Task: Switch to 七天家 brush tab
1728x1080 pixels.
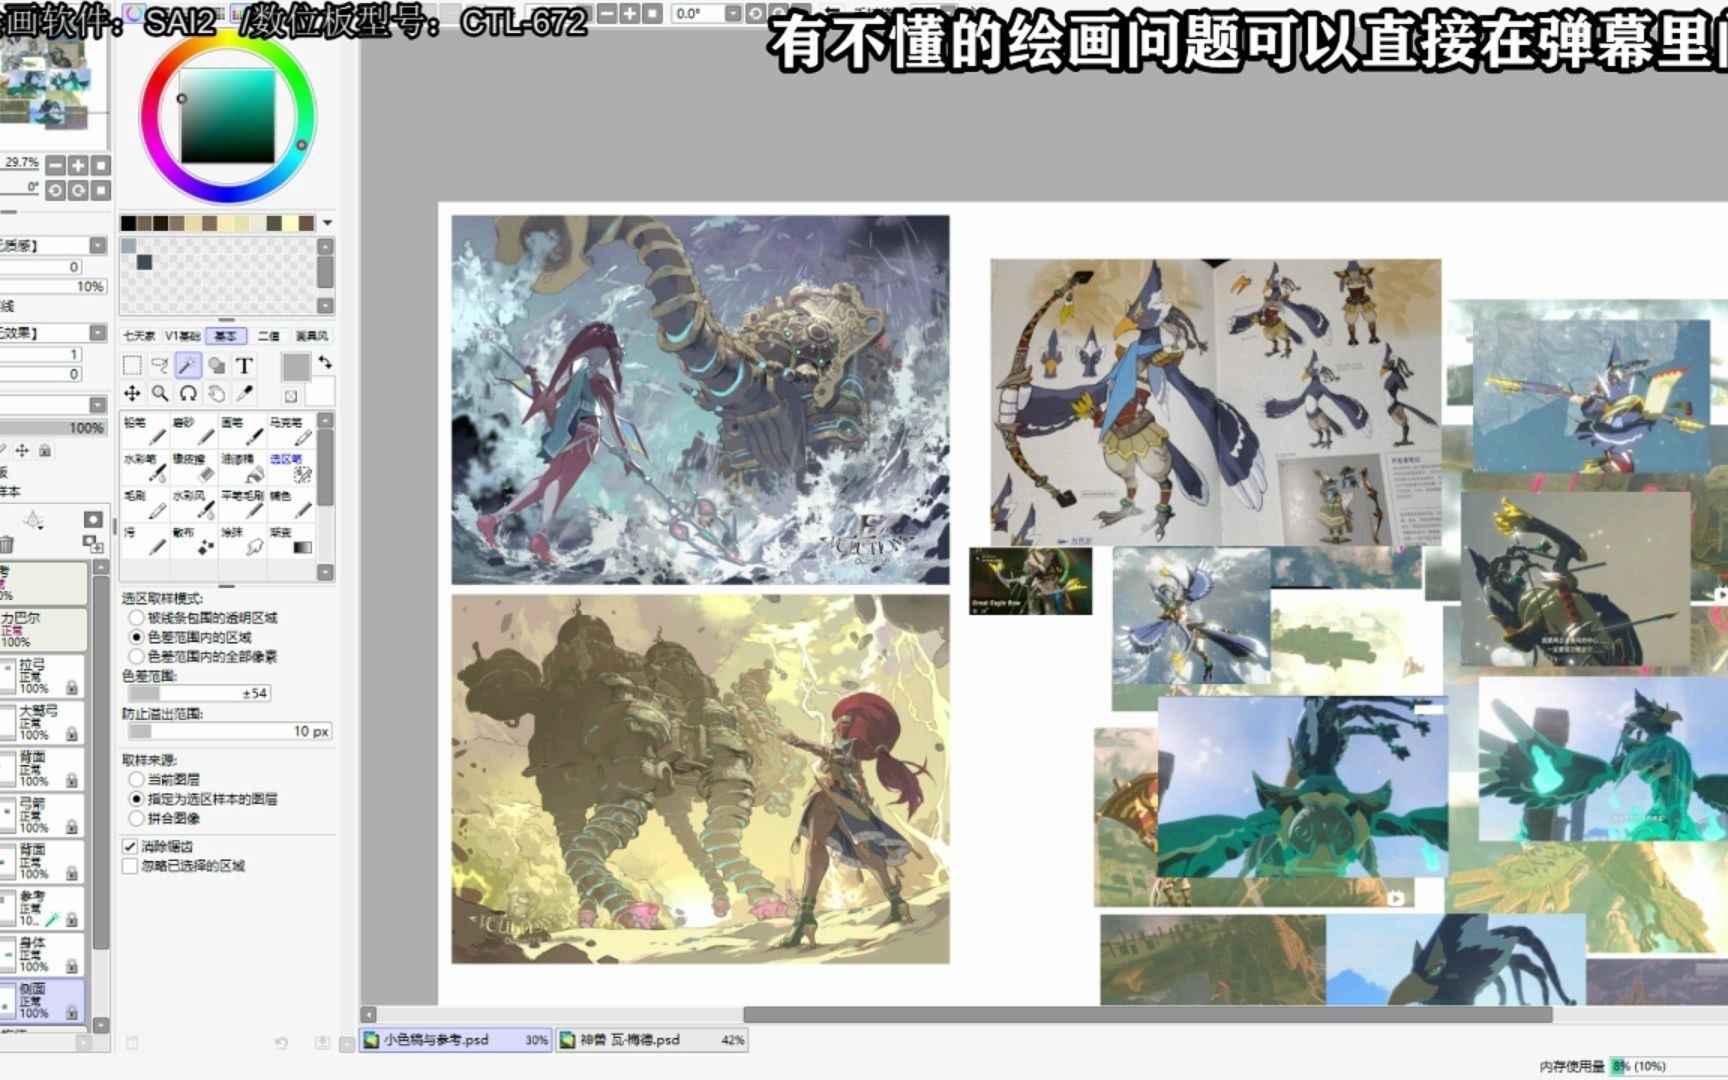Action: 139,336
